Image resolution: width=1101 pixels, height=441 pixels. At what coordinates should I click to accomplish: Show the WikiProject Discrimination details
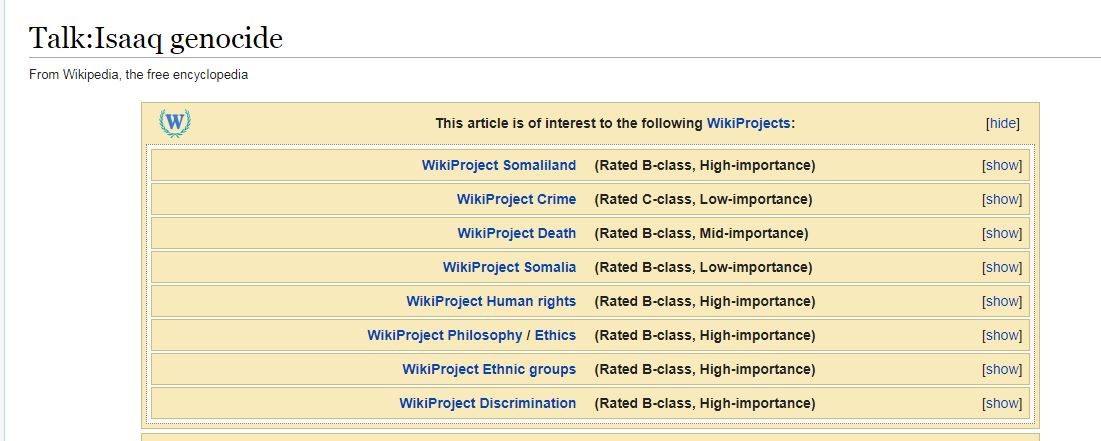tap(1002, 404)
